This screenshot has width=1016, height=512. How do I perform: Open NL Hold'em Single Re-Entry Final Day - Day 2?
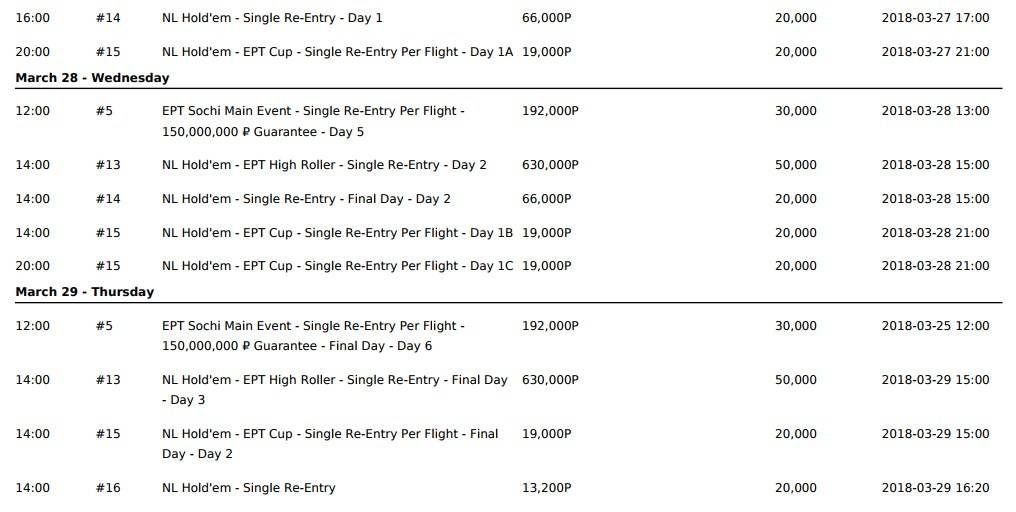(x=306, y=199)
